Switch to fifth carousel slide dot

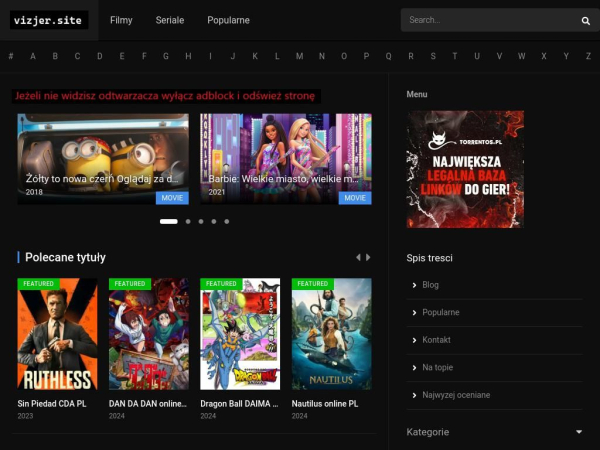click(227, 222)
